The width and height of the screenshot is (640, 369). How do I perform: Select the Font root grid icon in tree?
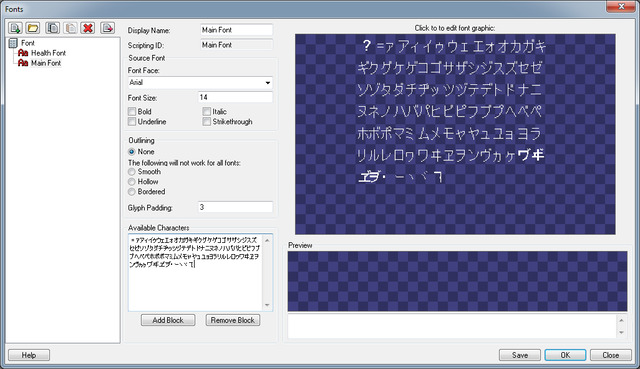point(13,43)
